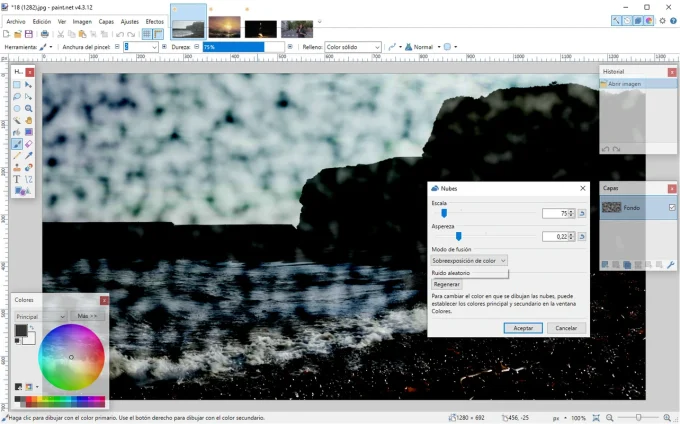Open the Capas menu
The height and width of the screenshot is (424, 680).
[x=106, y=21]
